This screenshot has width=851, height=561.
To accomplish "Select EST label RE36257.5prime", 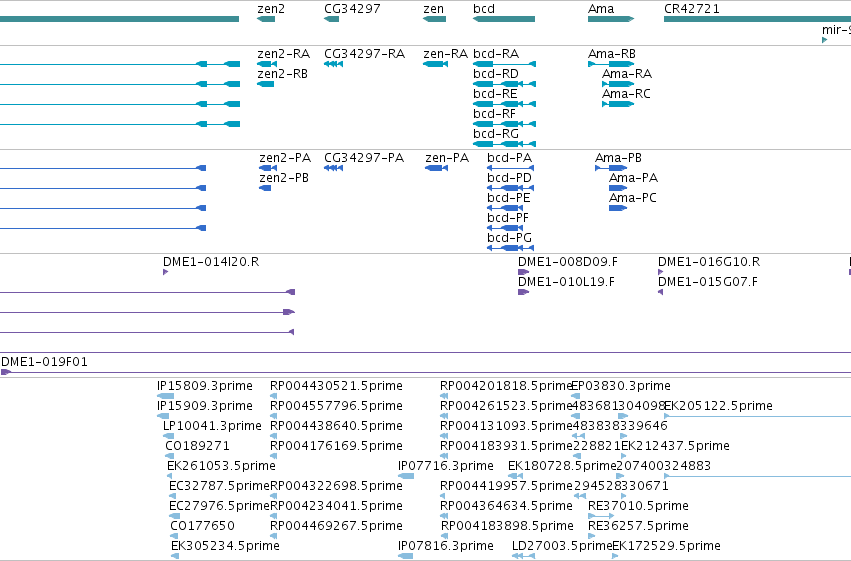I will pos(638,526).
